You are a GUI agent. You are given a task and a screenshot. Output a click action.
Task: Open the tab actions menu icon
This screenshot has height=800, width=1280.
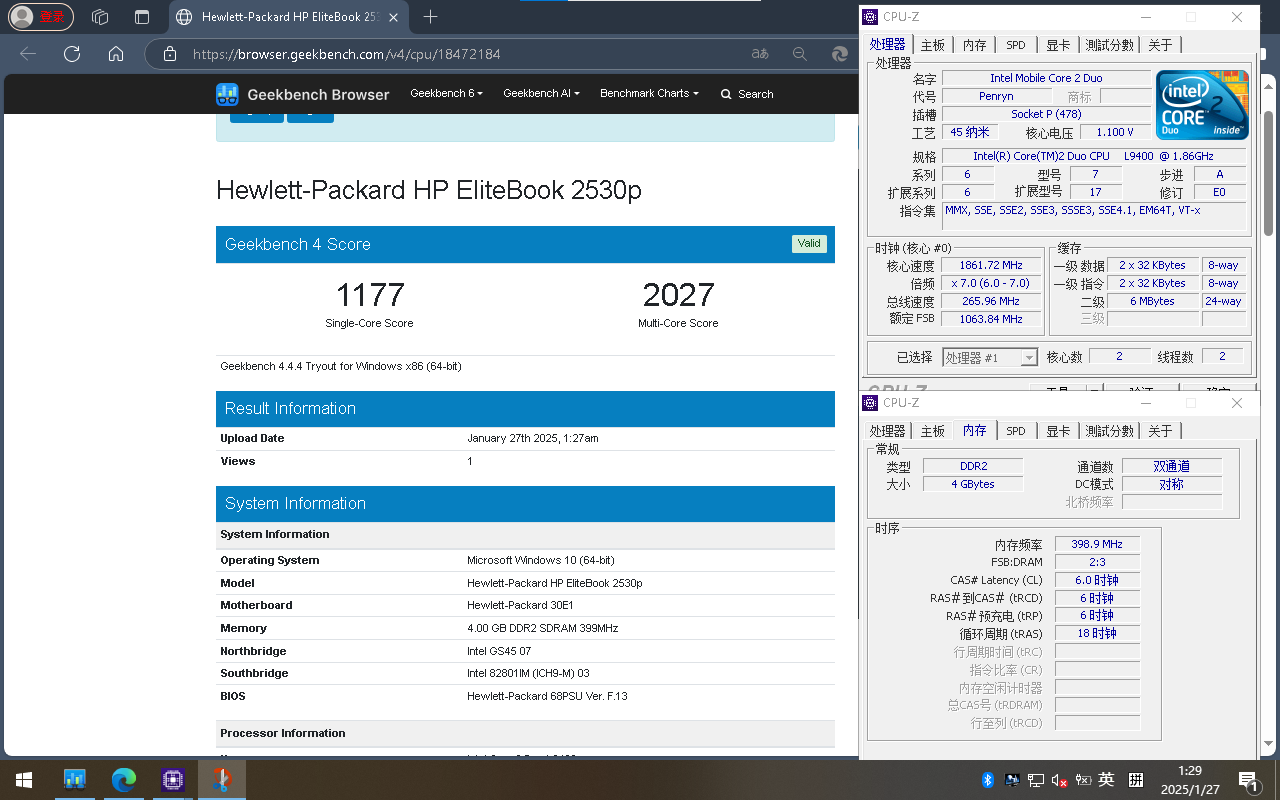[x=141, y=17]
